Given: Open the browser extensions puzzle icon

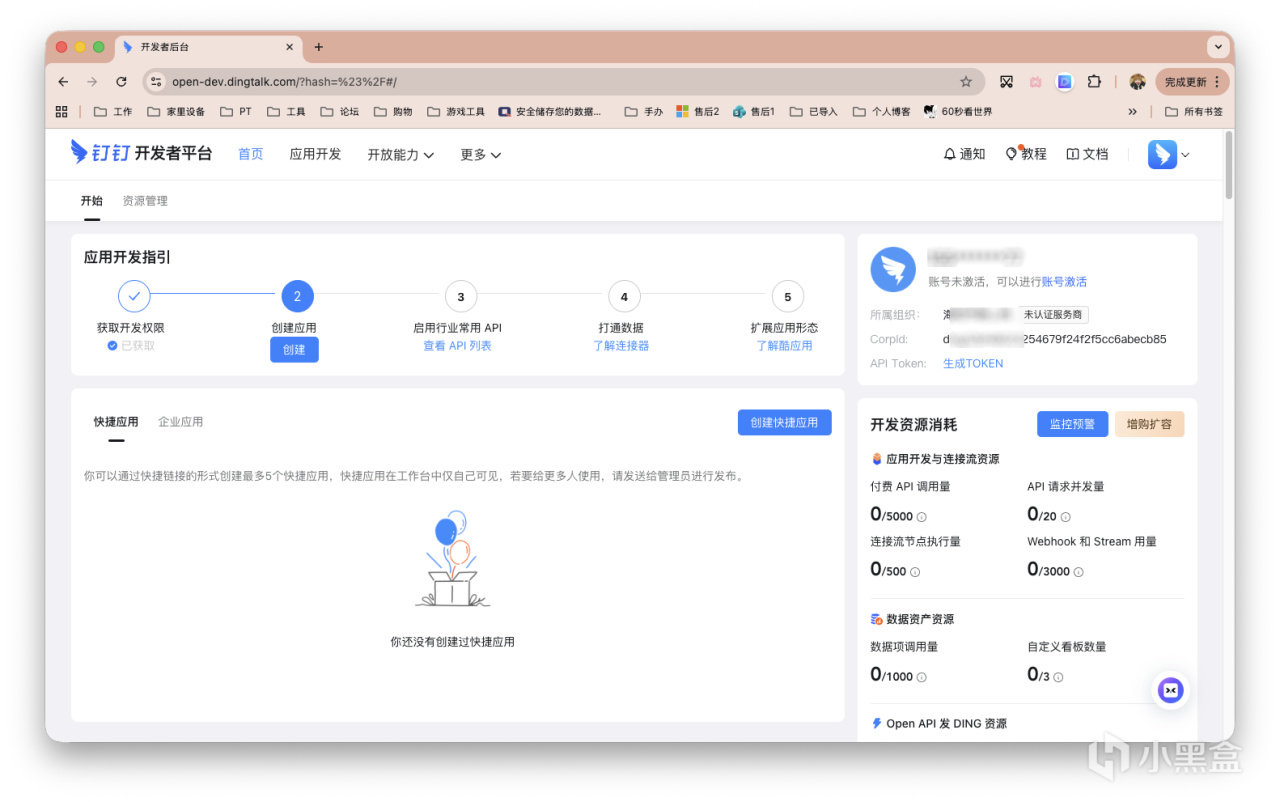Looking at the screenshot, I should (1094, 82).
